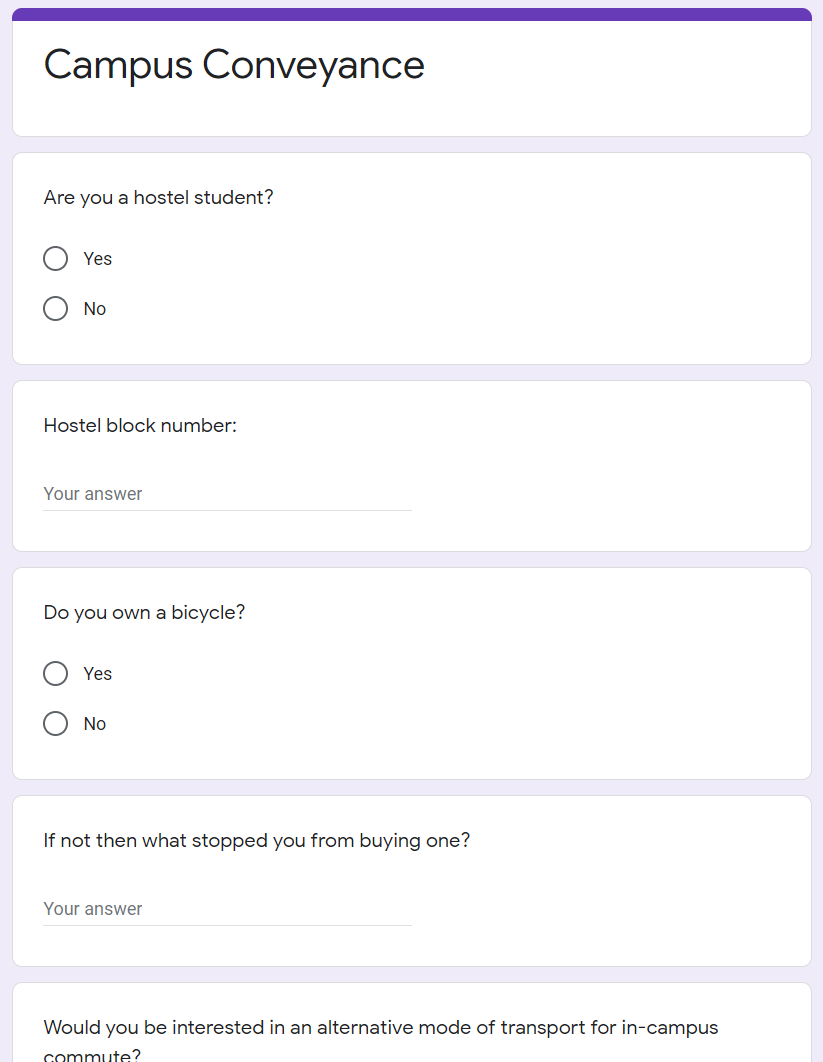Click the 'Yes' label text under bicycle question

pyautogui.click(x=98, y=674)
